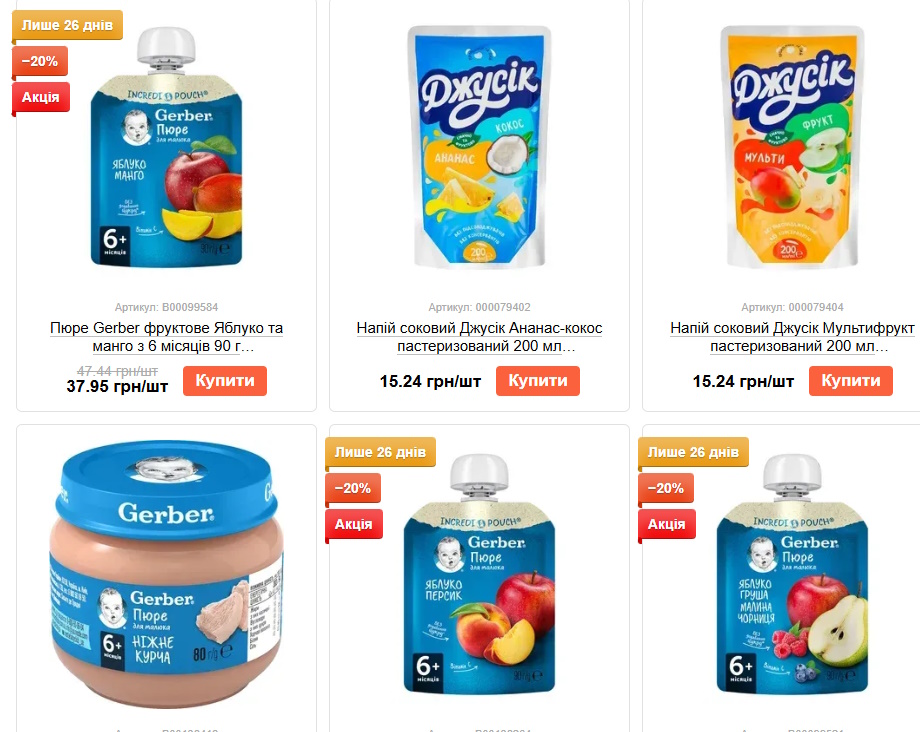Open Gerber Яблуко Груша Малина Чорниця image
Viewport: 920px width, 732px height.
coord(792,574)
